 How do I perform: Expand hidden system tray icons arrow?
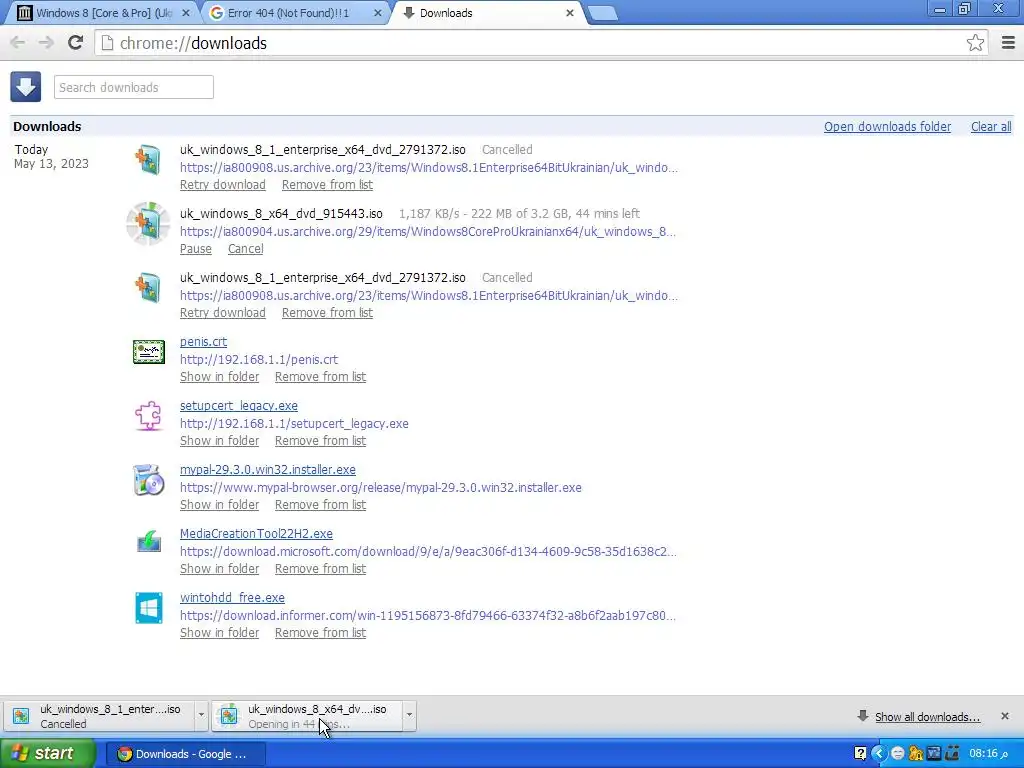tap(878, 753)
